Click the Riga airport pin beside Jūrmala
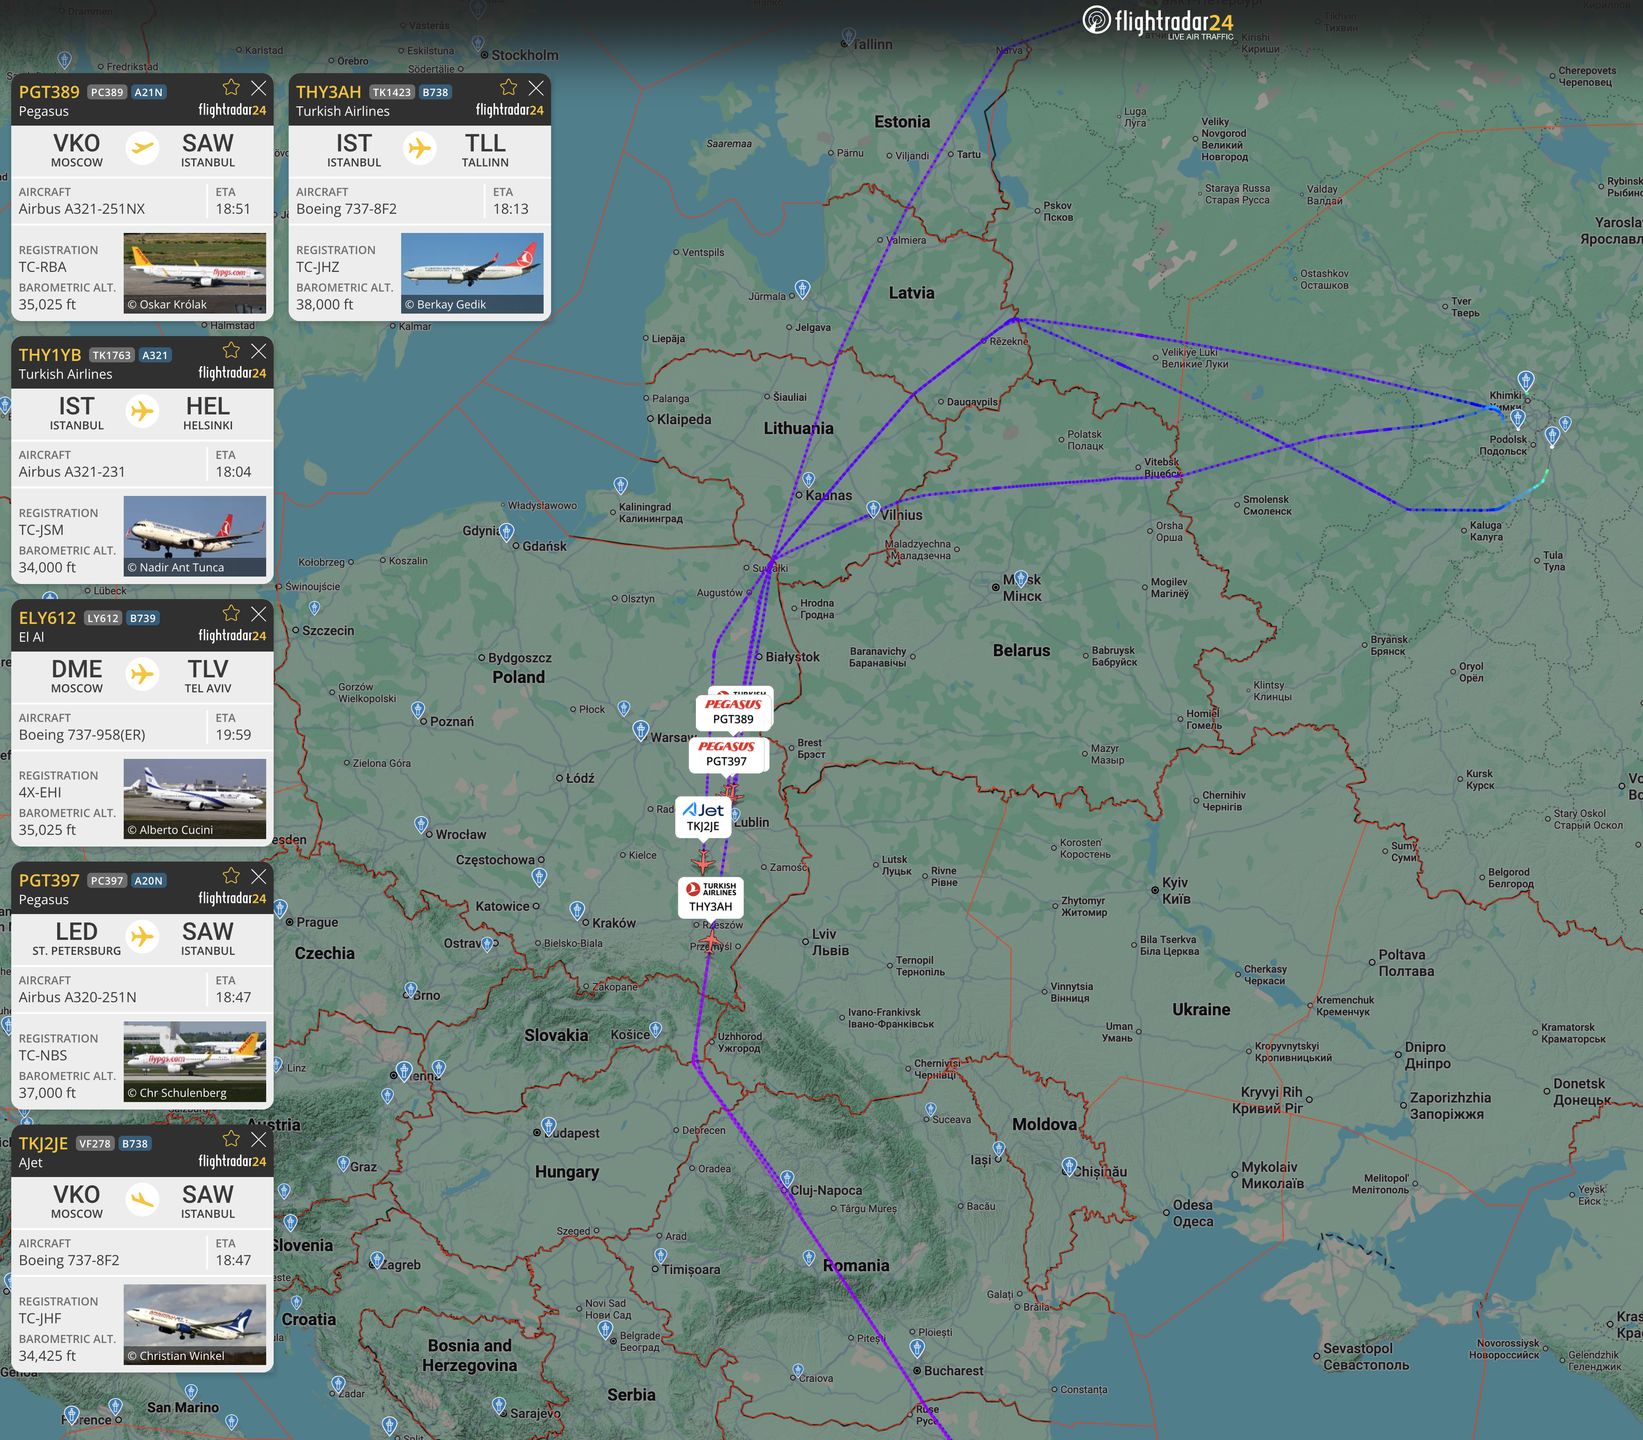The image size is (1643, 1440). tap(802, 289)
